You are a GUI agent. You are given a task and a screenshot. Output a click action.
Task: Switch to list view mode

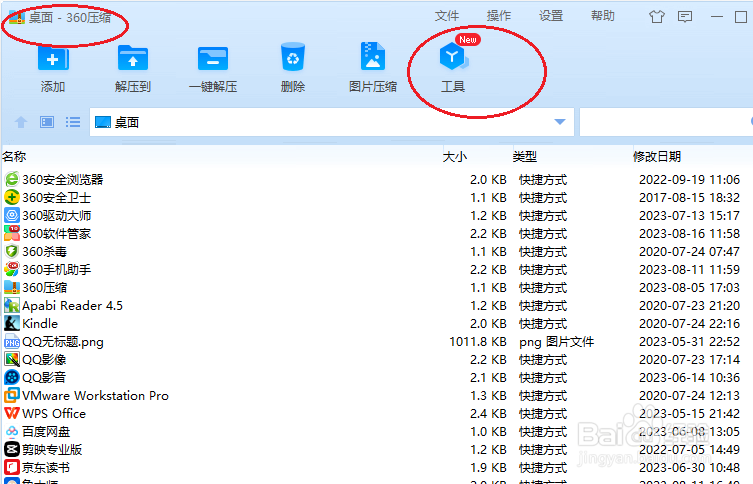coord(73,122)
